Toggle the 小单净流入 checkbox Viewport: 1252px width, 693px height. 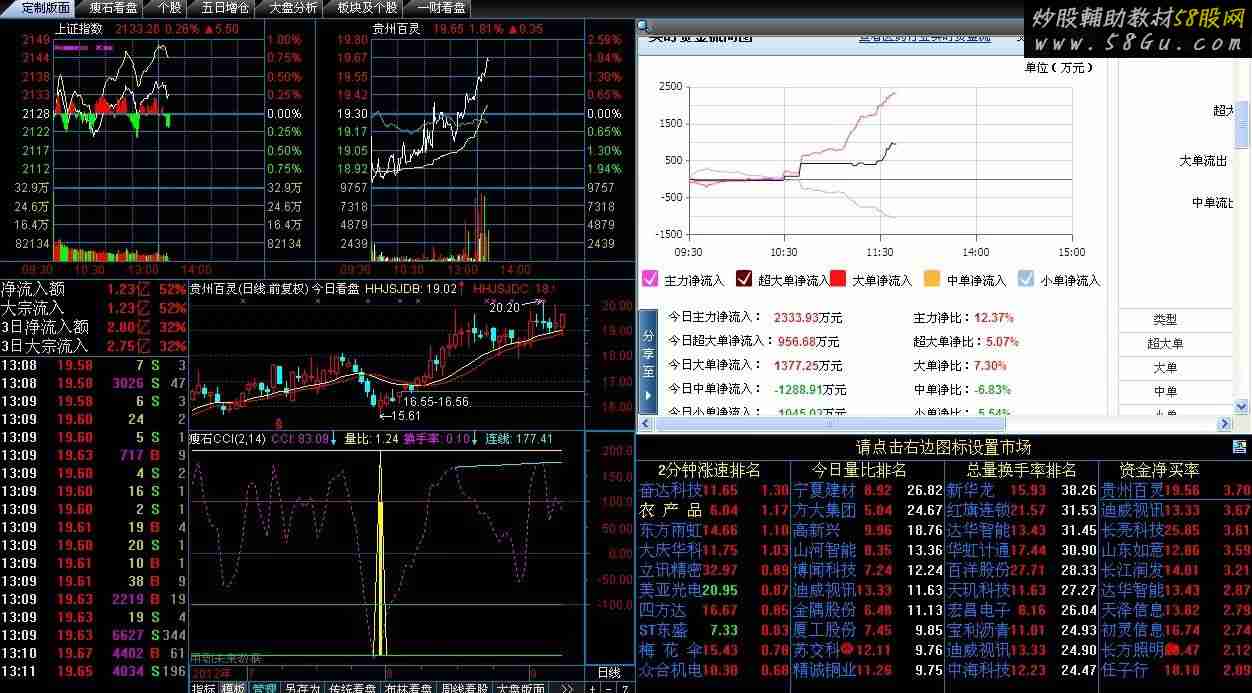1025,279
